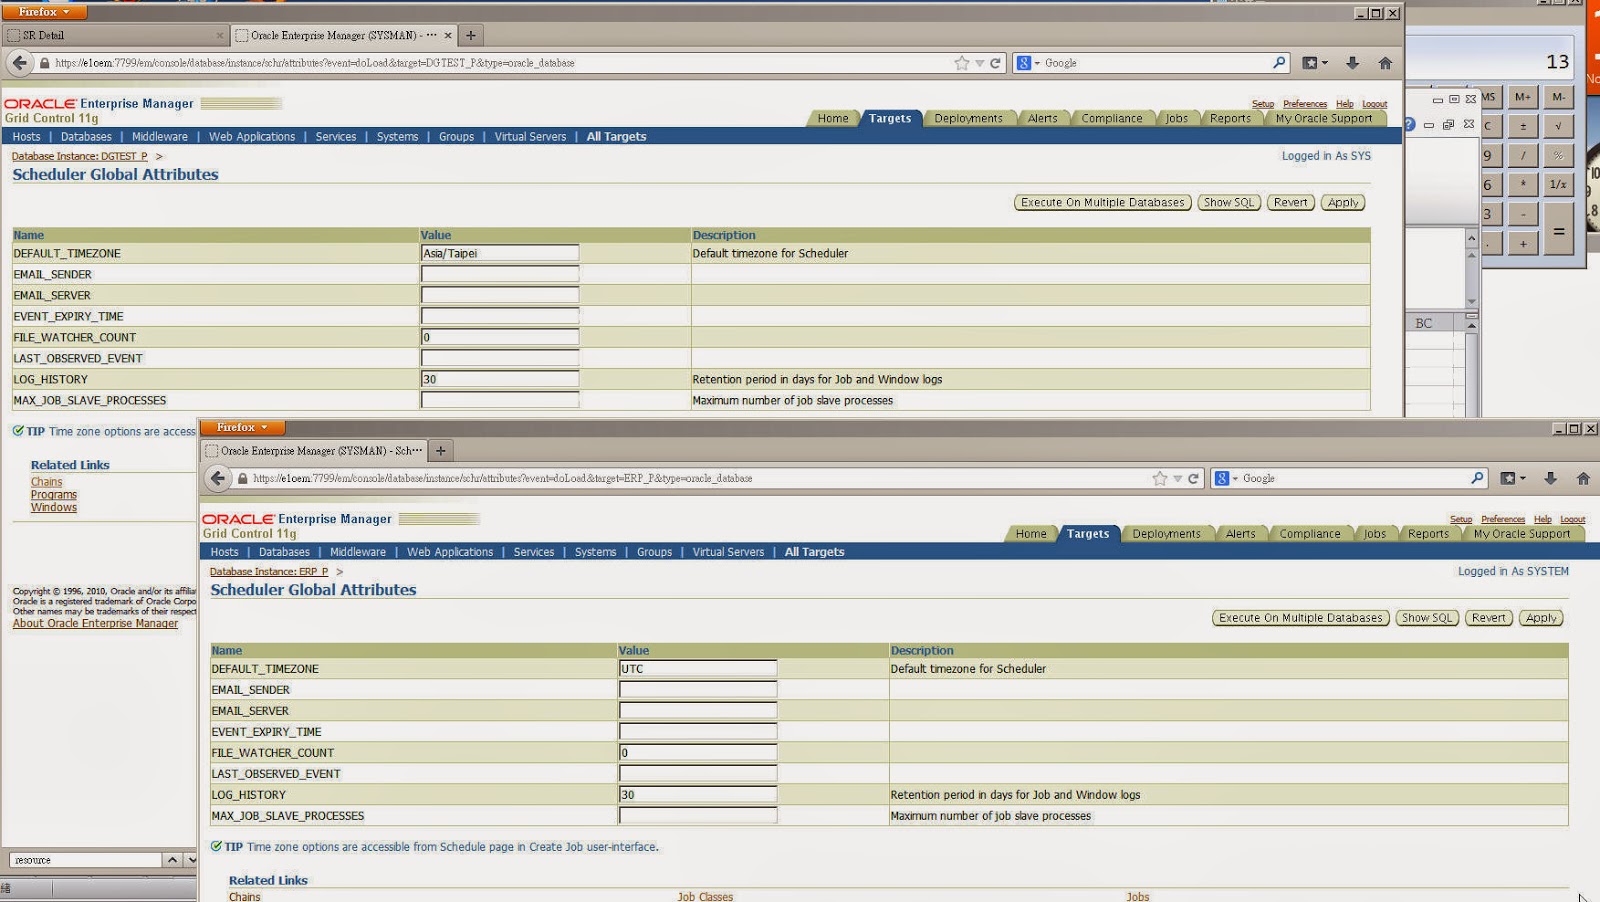The image size is (1600, 902).
Task: Open the Bookmarks menu icon in the lower Firefox window
Action: [1512, 479]
